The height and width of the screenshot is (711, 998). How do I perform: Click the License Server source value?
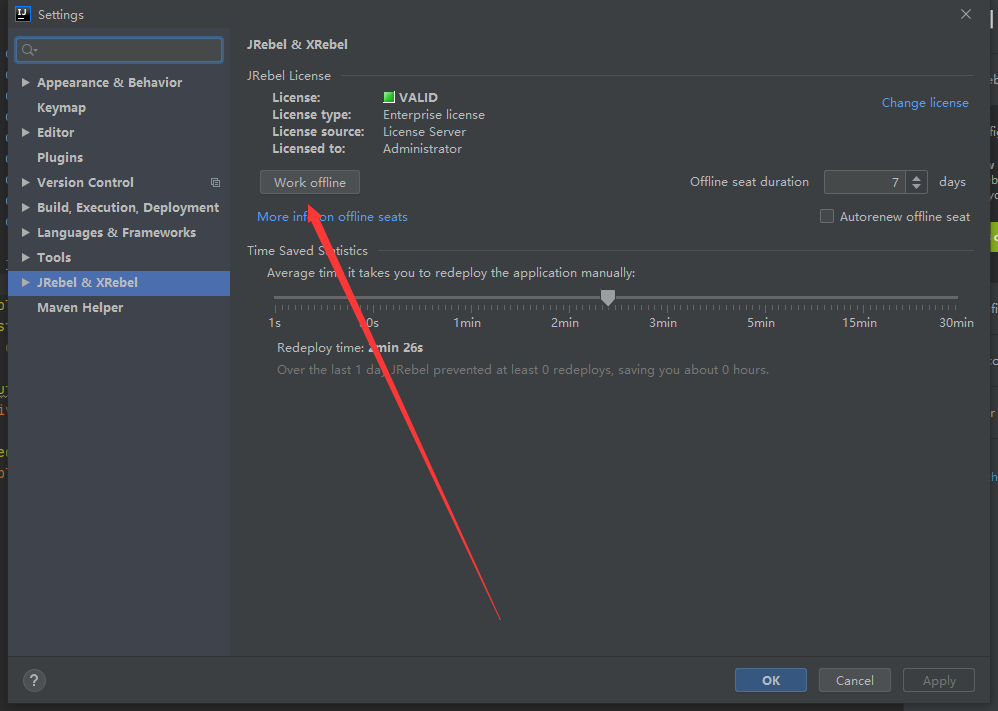point(424,132)
